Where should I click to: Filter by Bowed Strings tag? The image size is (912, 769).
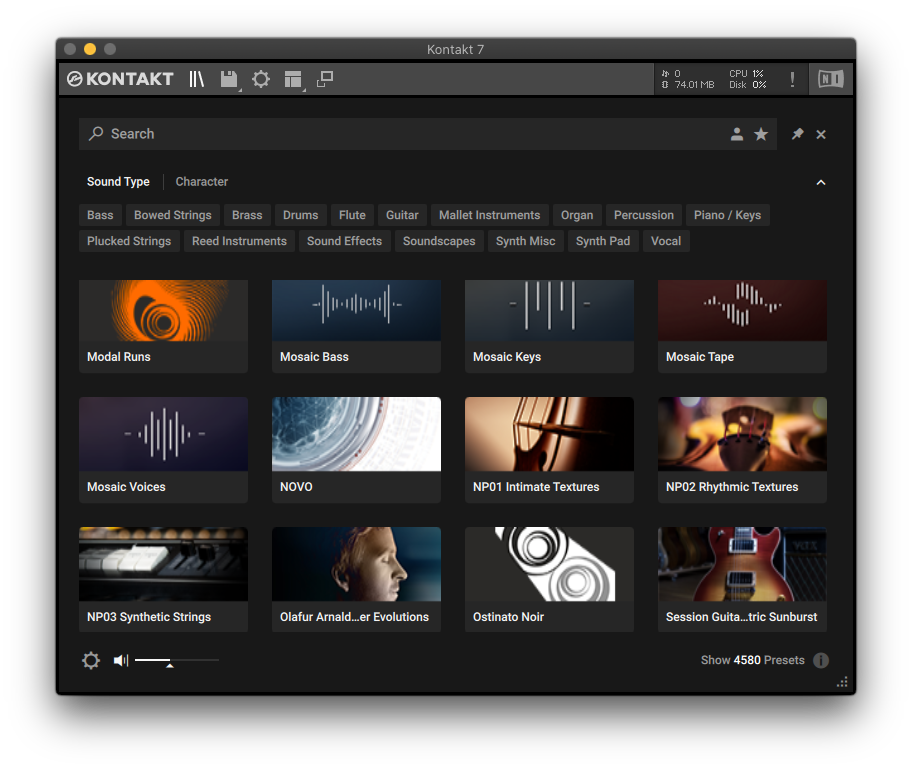(173, 215)
